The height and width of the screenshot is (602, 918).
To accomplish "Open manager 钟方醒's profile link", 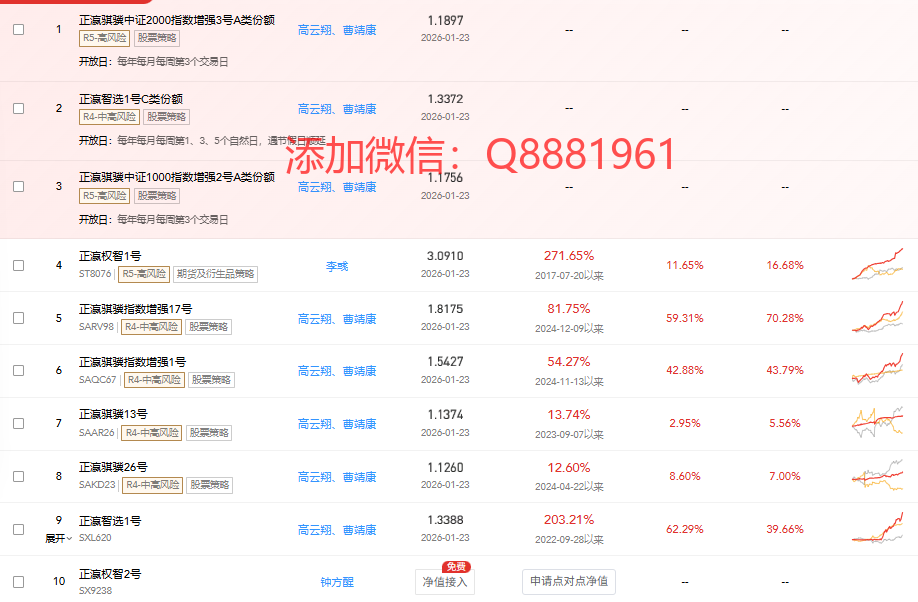I will pos(337,582).
